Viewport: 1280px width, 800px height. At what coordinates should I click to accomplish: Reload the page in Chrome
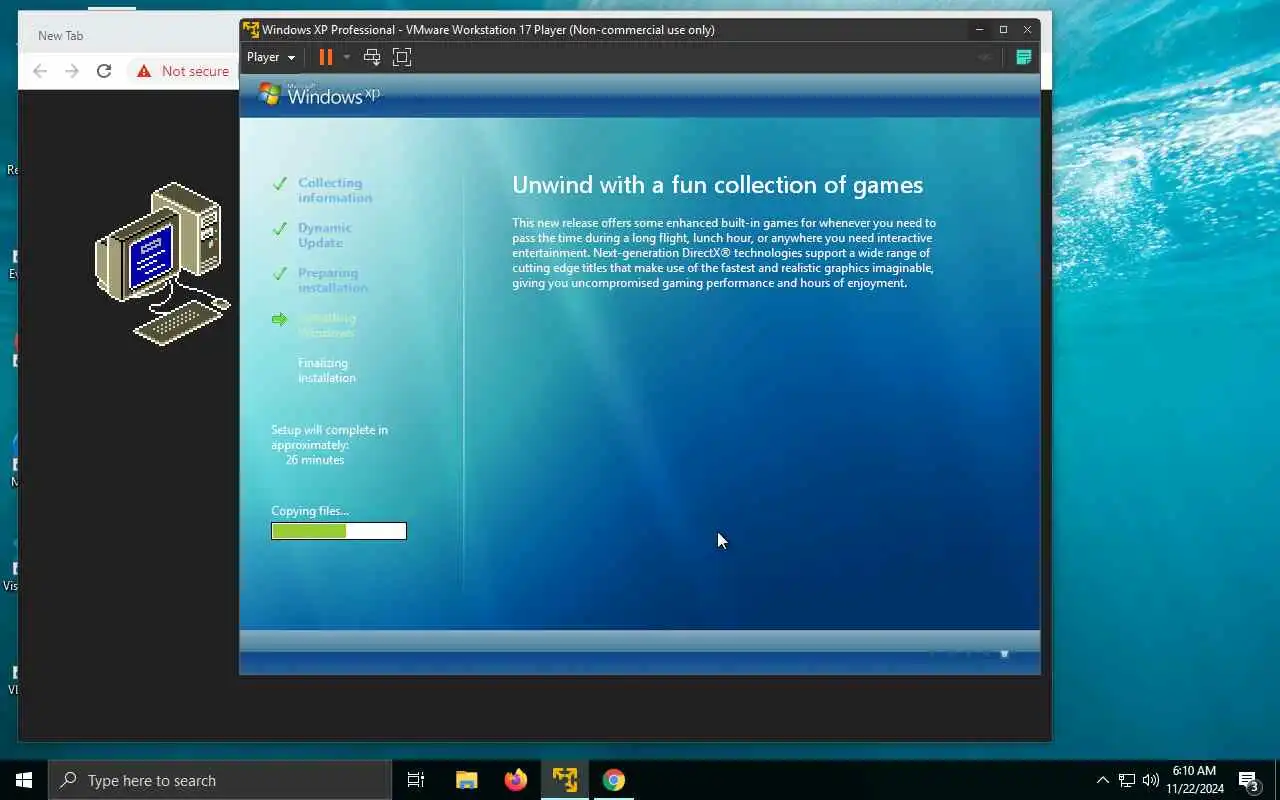pyautogui.click(x=104, y=71)
